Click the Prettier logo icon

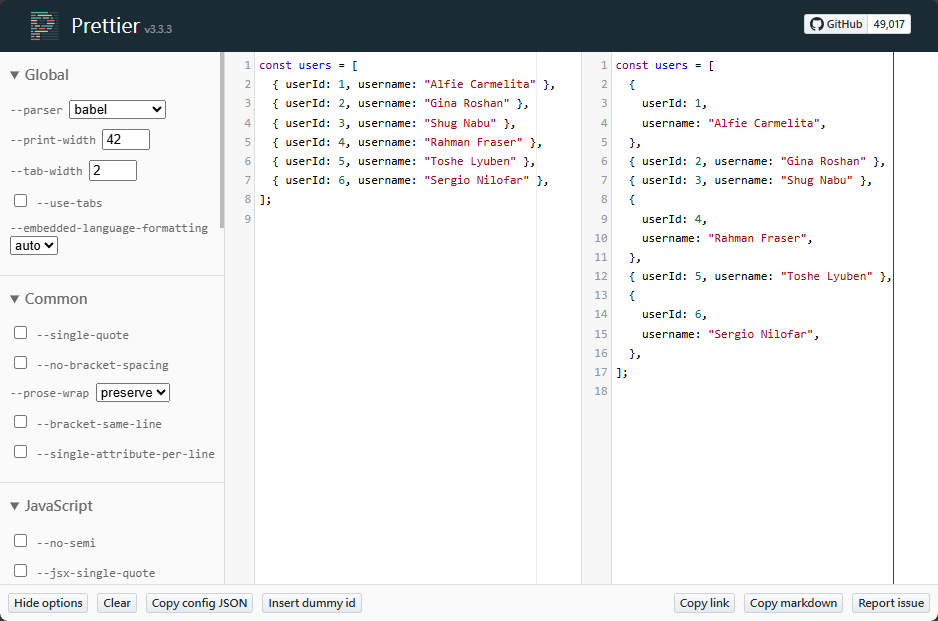pos(45,26)
